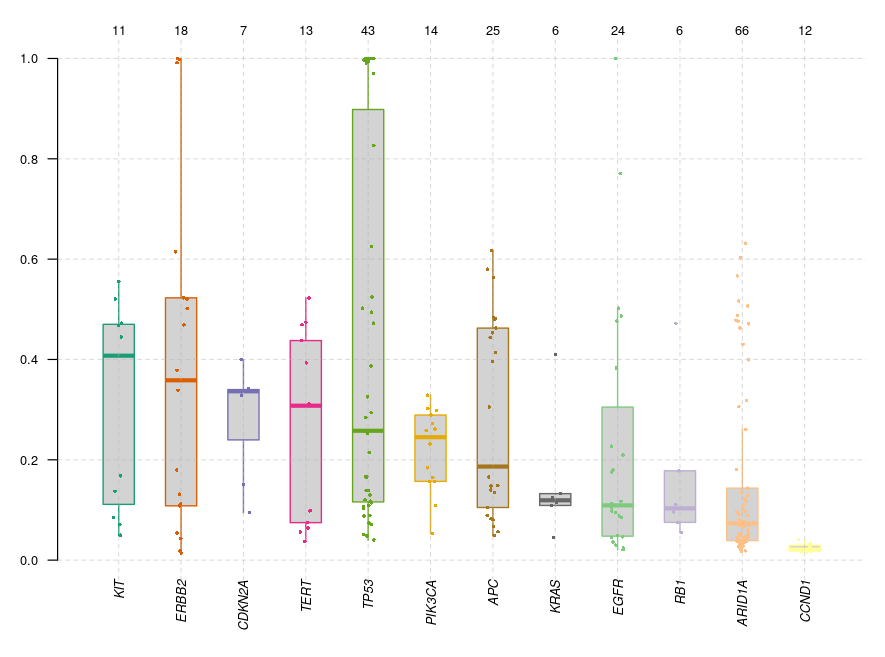This screenshot has width=885, height=657.
Task: Click the KRAS outlier point near 0.4
Action: 555,355
